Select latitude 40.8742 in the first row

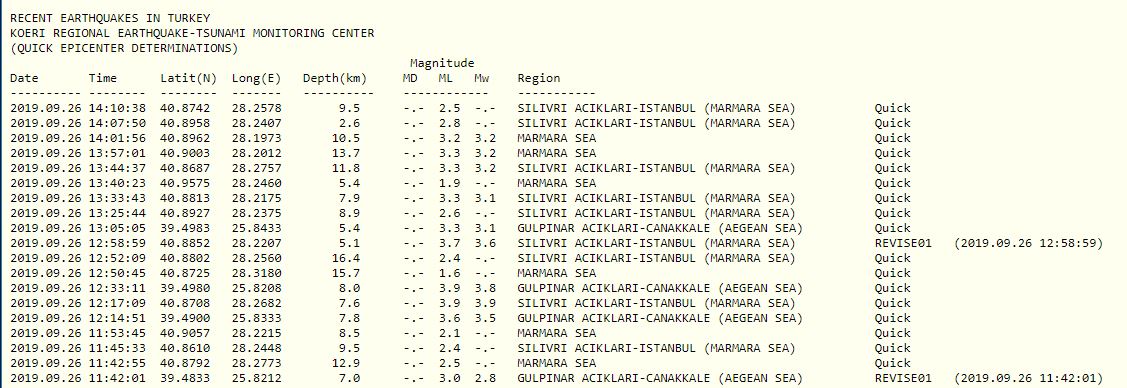tap(185, 108)
